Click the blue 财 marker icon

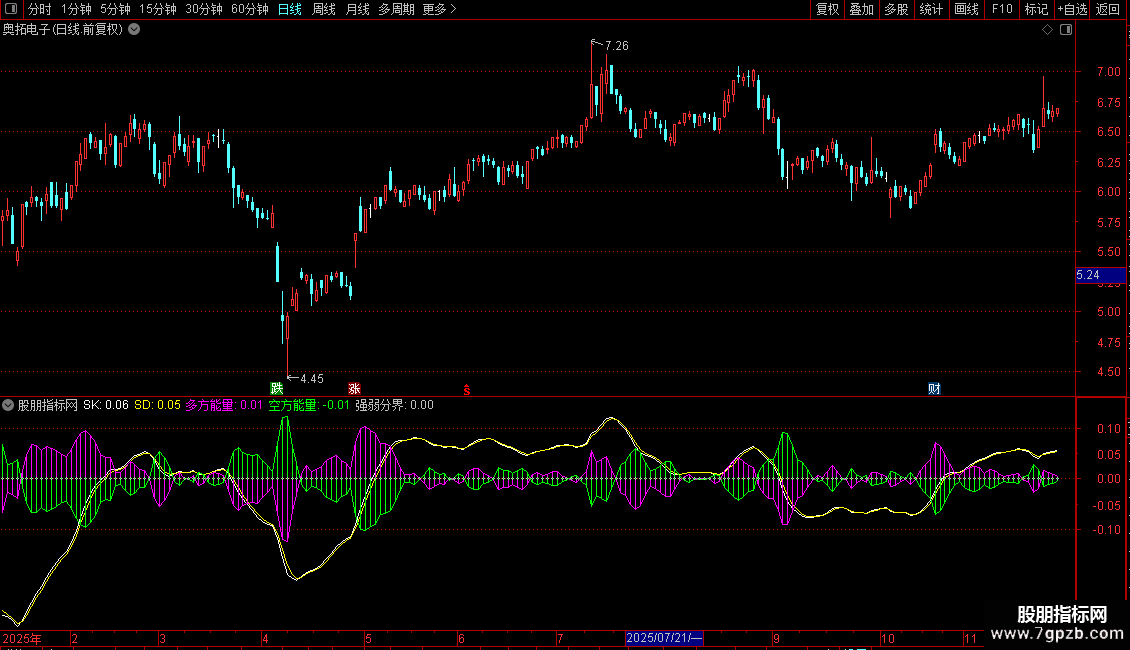pyautogui.click(x=934, y=389)
